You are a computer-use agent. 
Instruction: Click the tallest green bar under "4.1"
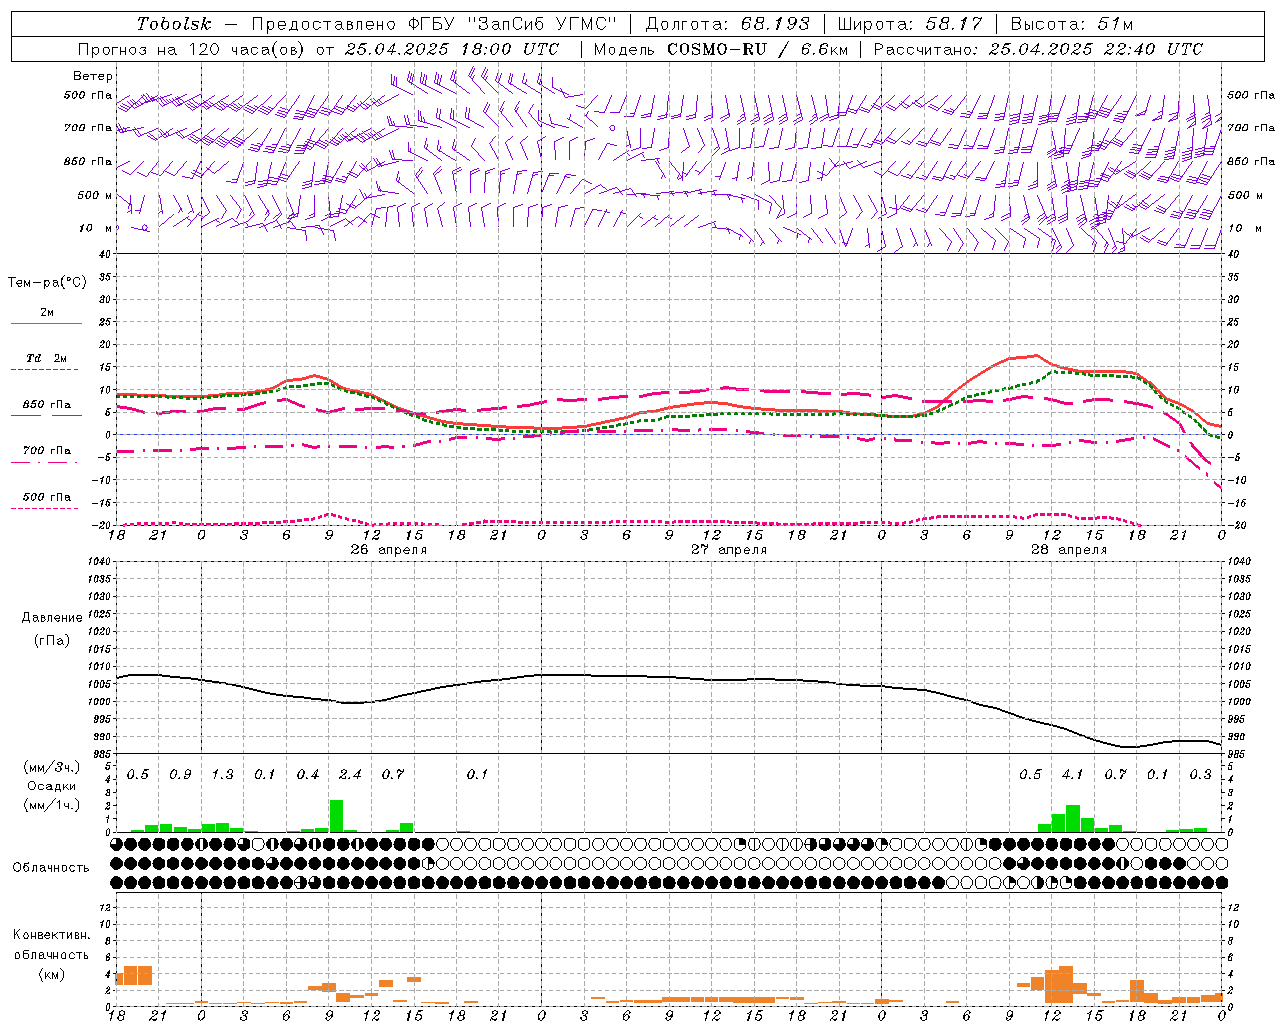tap(1073, 818)
